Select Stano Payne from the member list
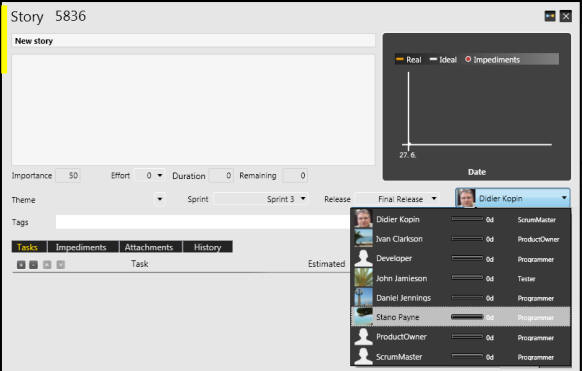 tap(460, 317)
